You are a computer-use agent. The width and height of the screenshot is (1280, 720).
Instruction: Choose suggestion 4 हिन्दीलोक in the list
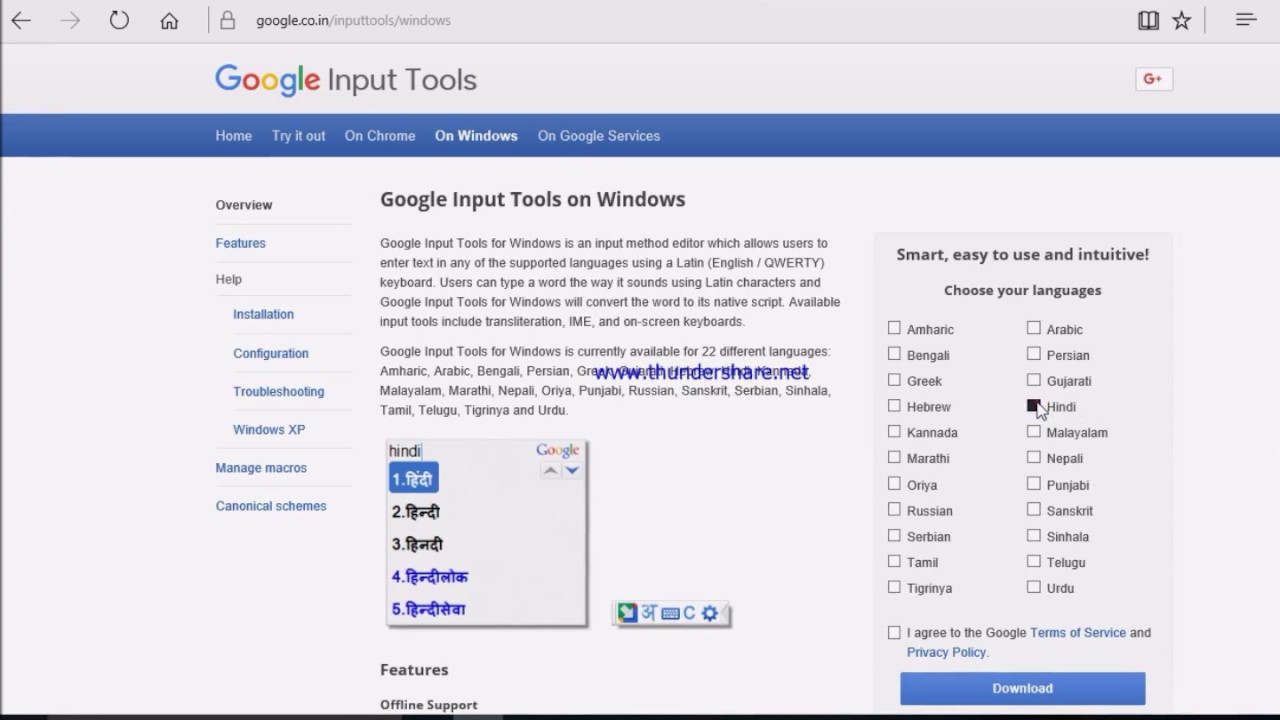[x=430, y=577]
